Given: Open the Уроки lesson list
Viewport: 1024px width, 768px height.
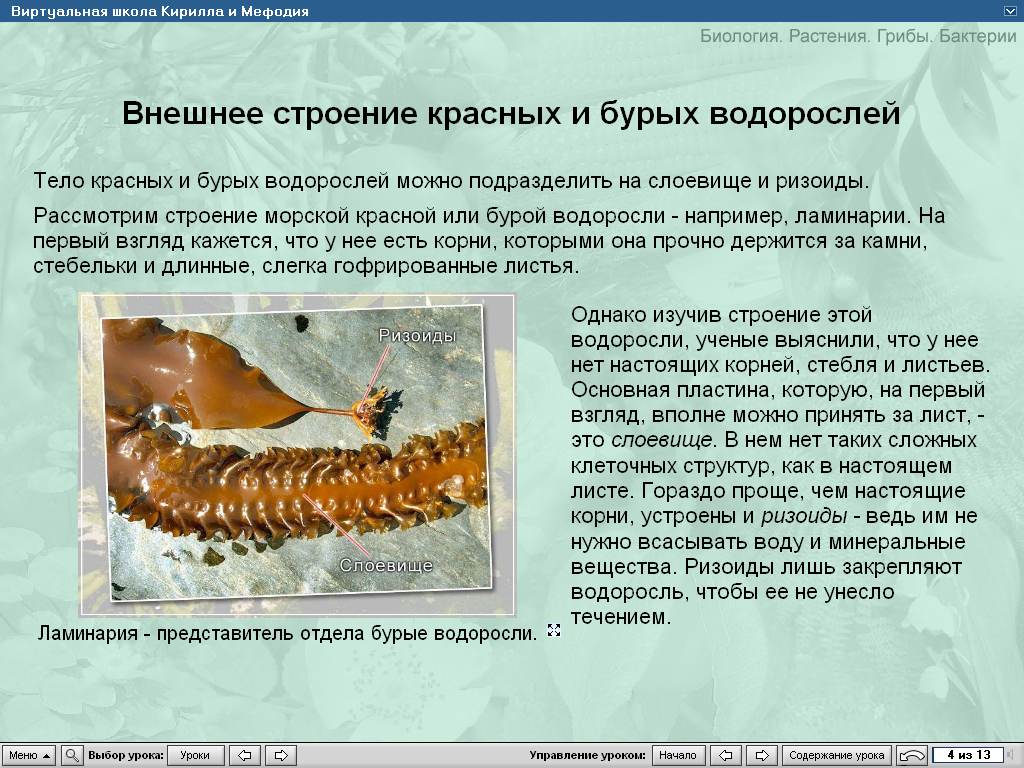Looking at the screenshot, I should tap(195, 755).
